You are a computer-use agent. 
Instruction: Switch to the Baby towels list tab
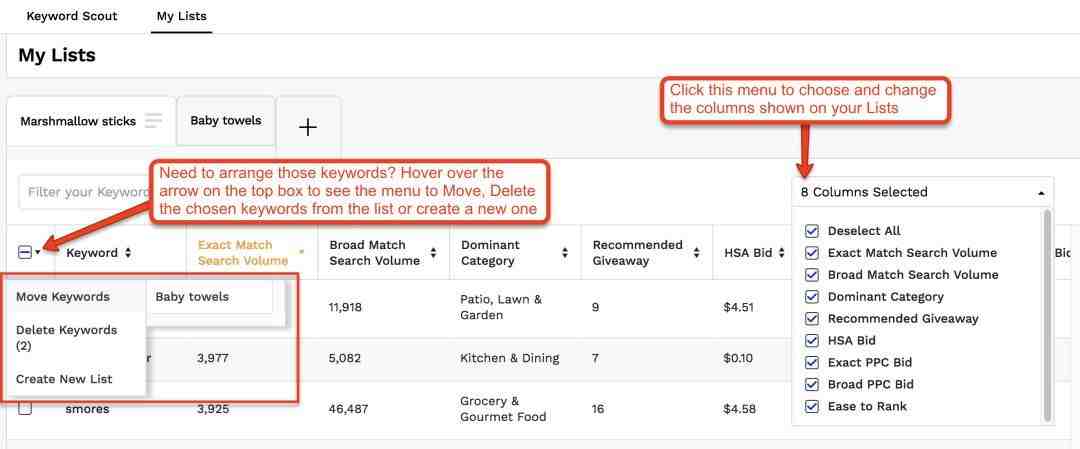point(226,121)
